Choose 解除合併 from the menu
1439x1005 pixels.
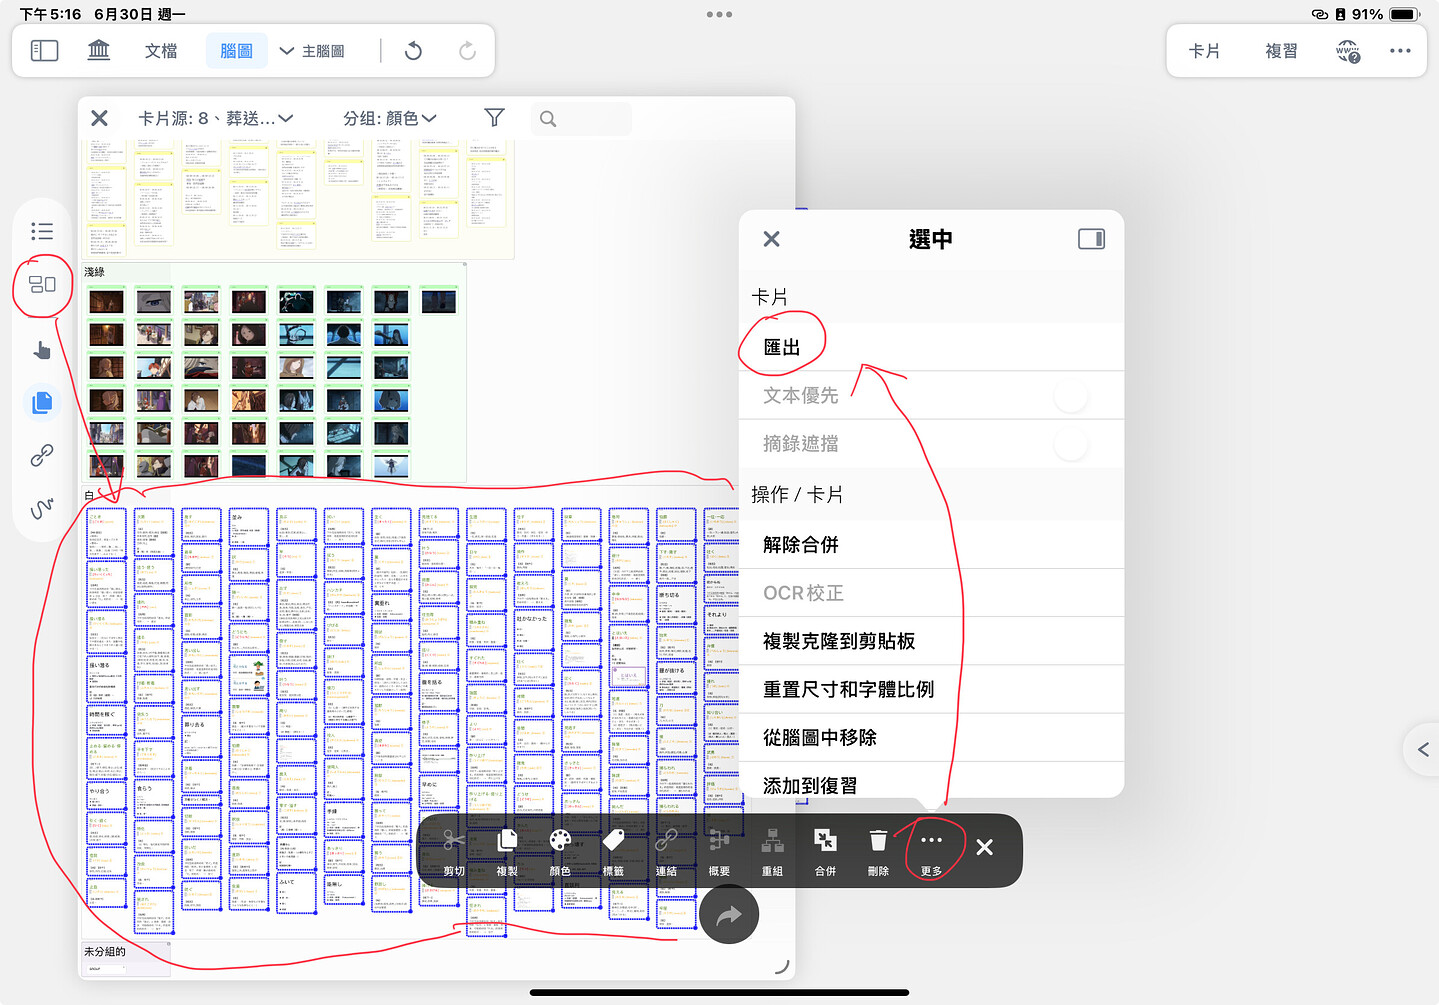pyautogui.click(x=931, y=545)
